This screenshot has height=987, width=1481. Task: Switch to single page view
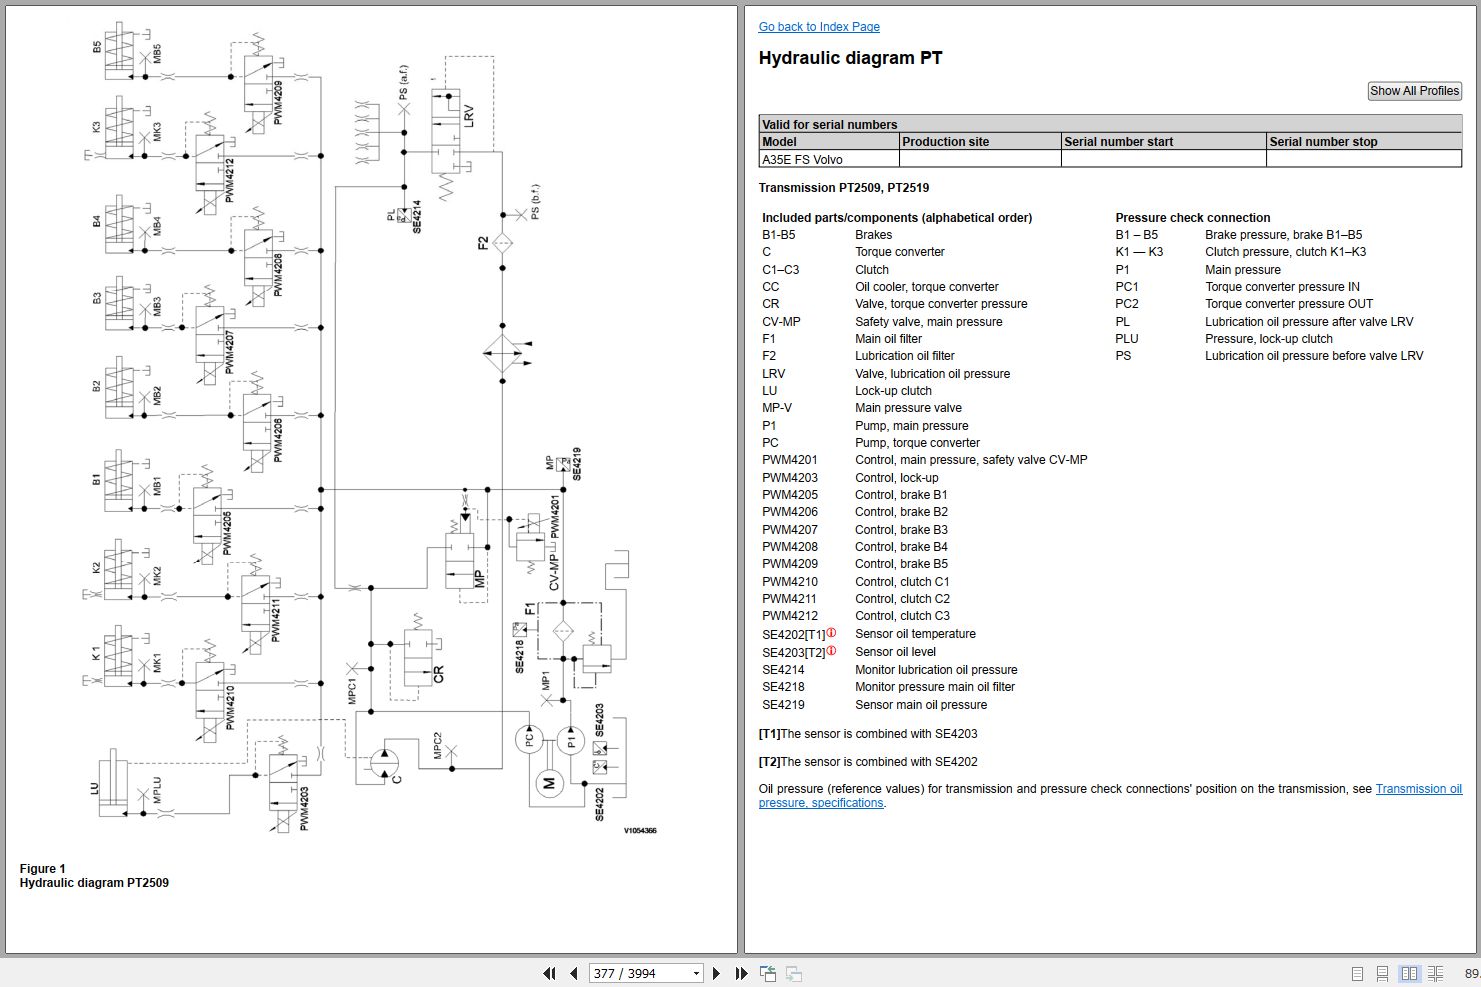pos(1357,973)
